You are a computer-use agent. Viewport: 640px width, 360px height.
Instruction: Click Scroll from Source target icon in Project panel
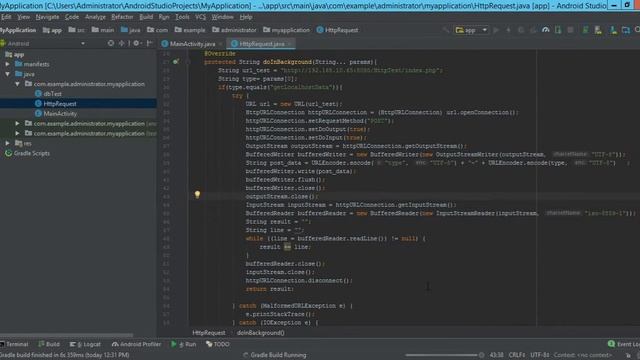[111, 43]
